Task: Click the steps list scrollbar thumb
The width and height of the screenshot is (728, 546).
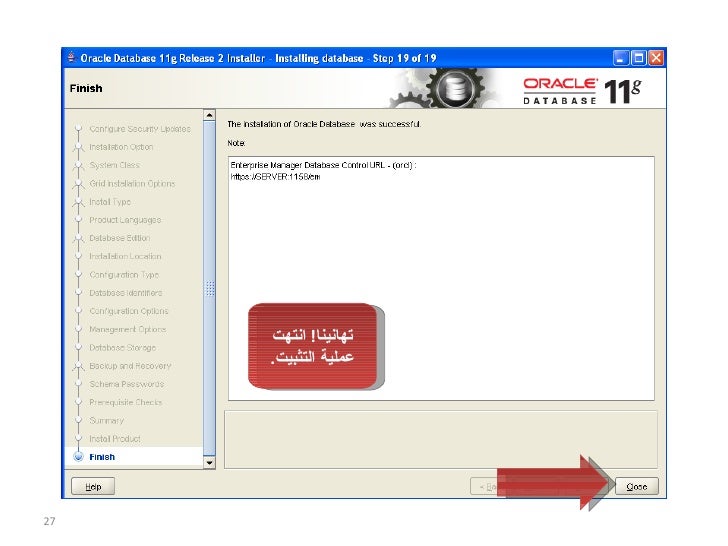Action: point(209,288)
